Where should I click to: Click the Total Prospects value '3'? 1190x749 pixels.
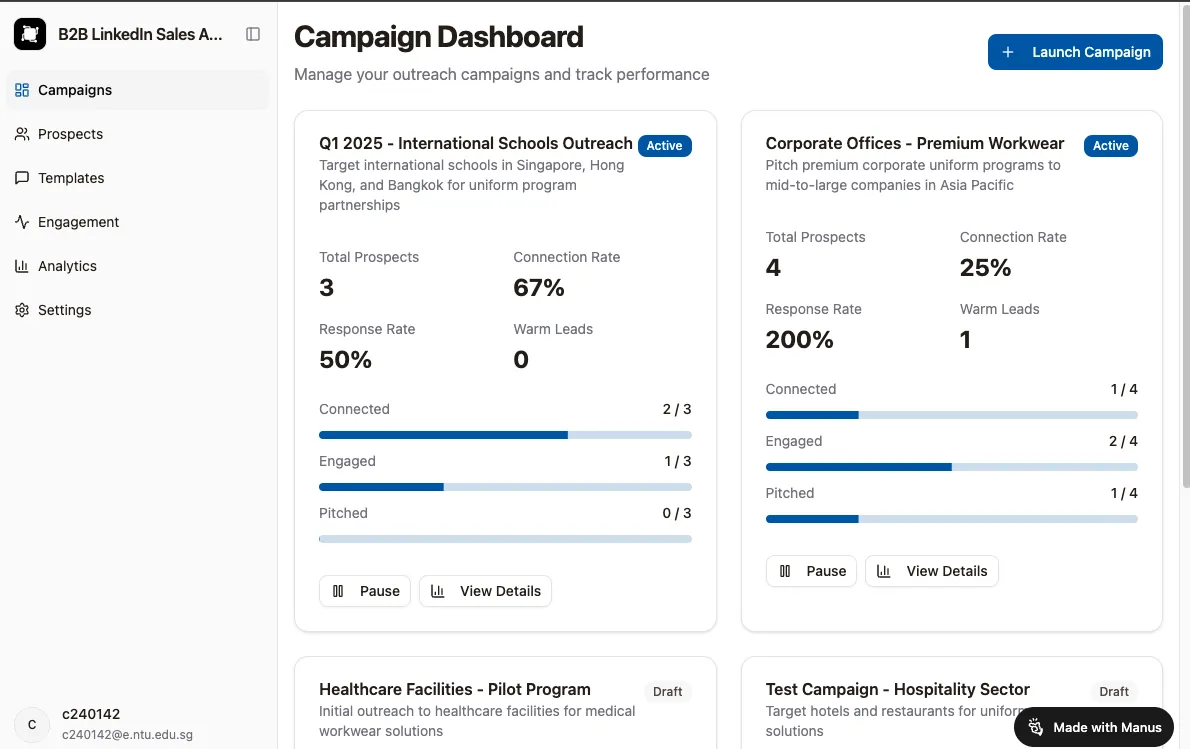tap(326, 288)
